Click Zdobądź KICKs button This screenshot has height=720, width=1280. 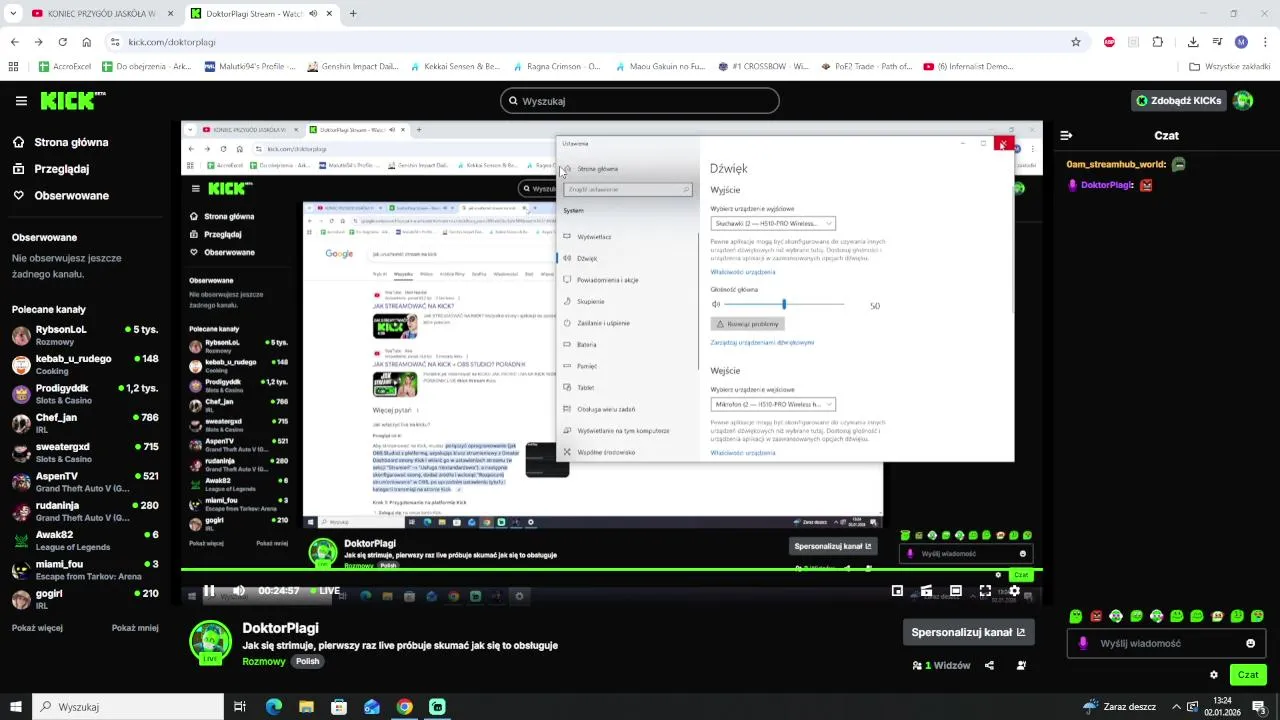(1179, 100)
